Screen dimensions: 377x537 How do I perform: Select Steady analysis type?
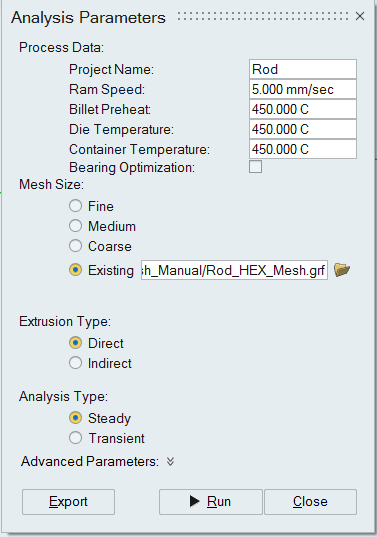(x=75, y=418)
